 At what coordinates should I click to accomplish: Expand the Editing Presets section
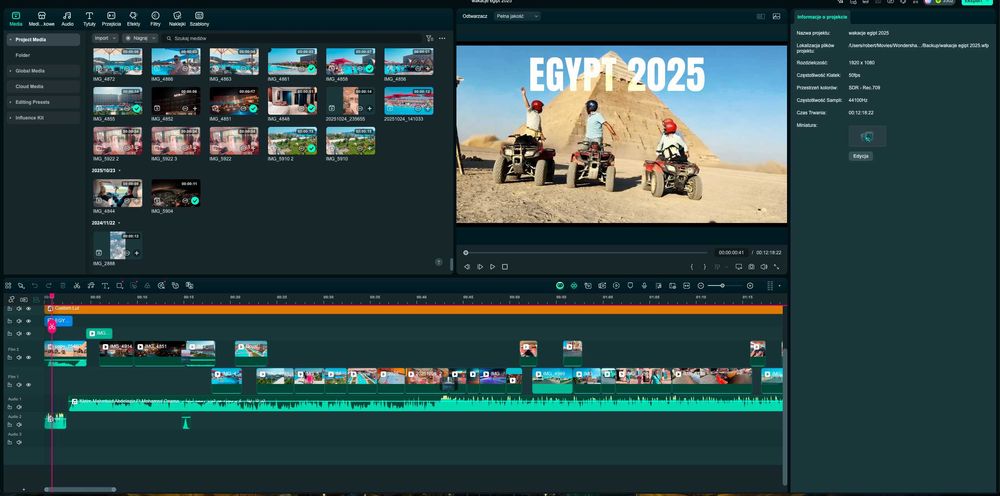point(11,102)
